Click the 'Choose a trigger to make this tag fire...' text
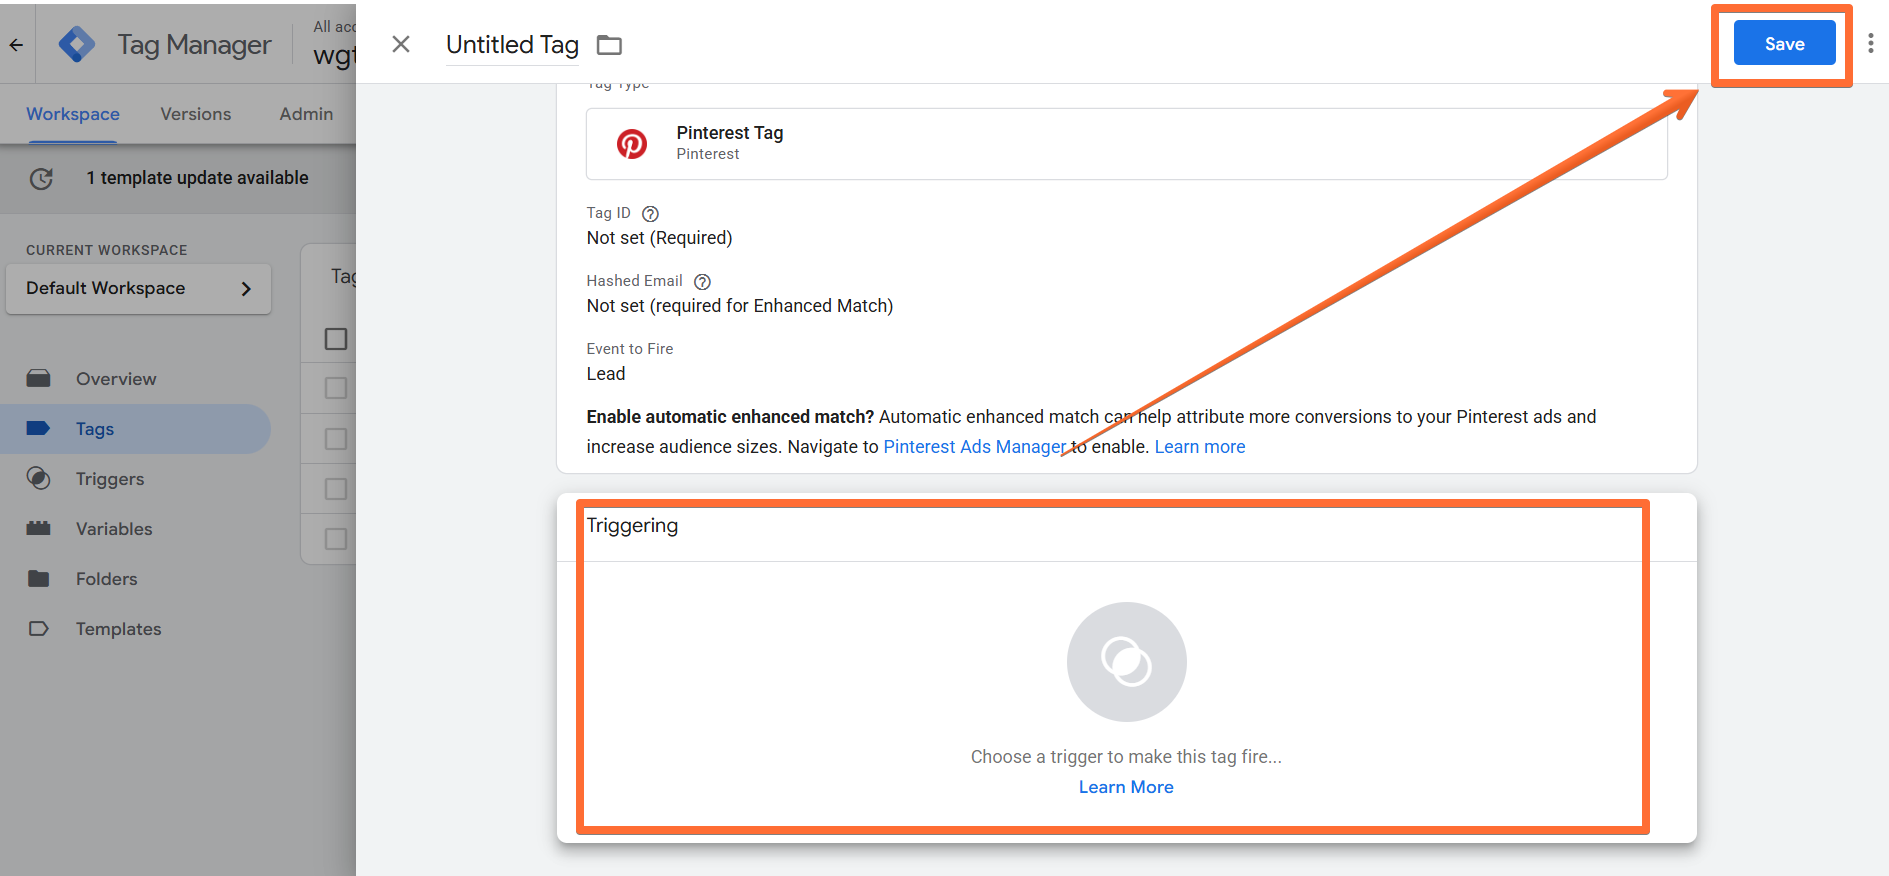 click(x=1126, y=757)
